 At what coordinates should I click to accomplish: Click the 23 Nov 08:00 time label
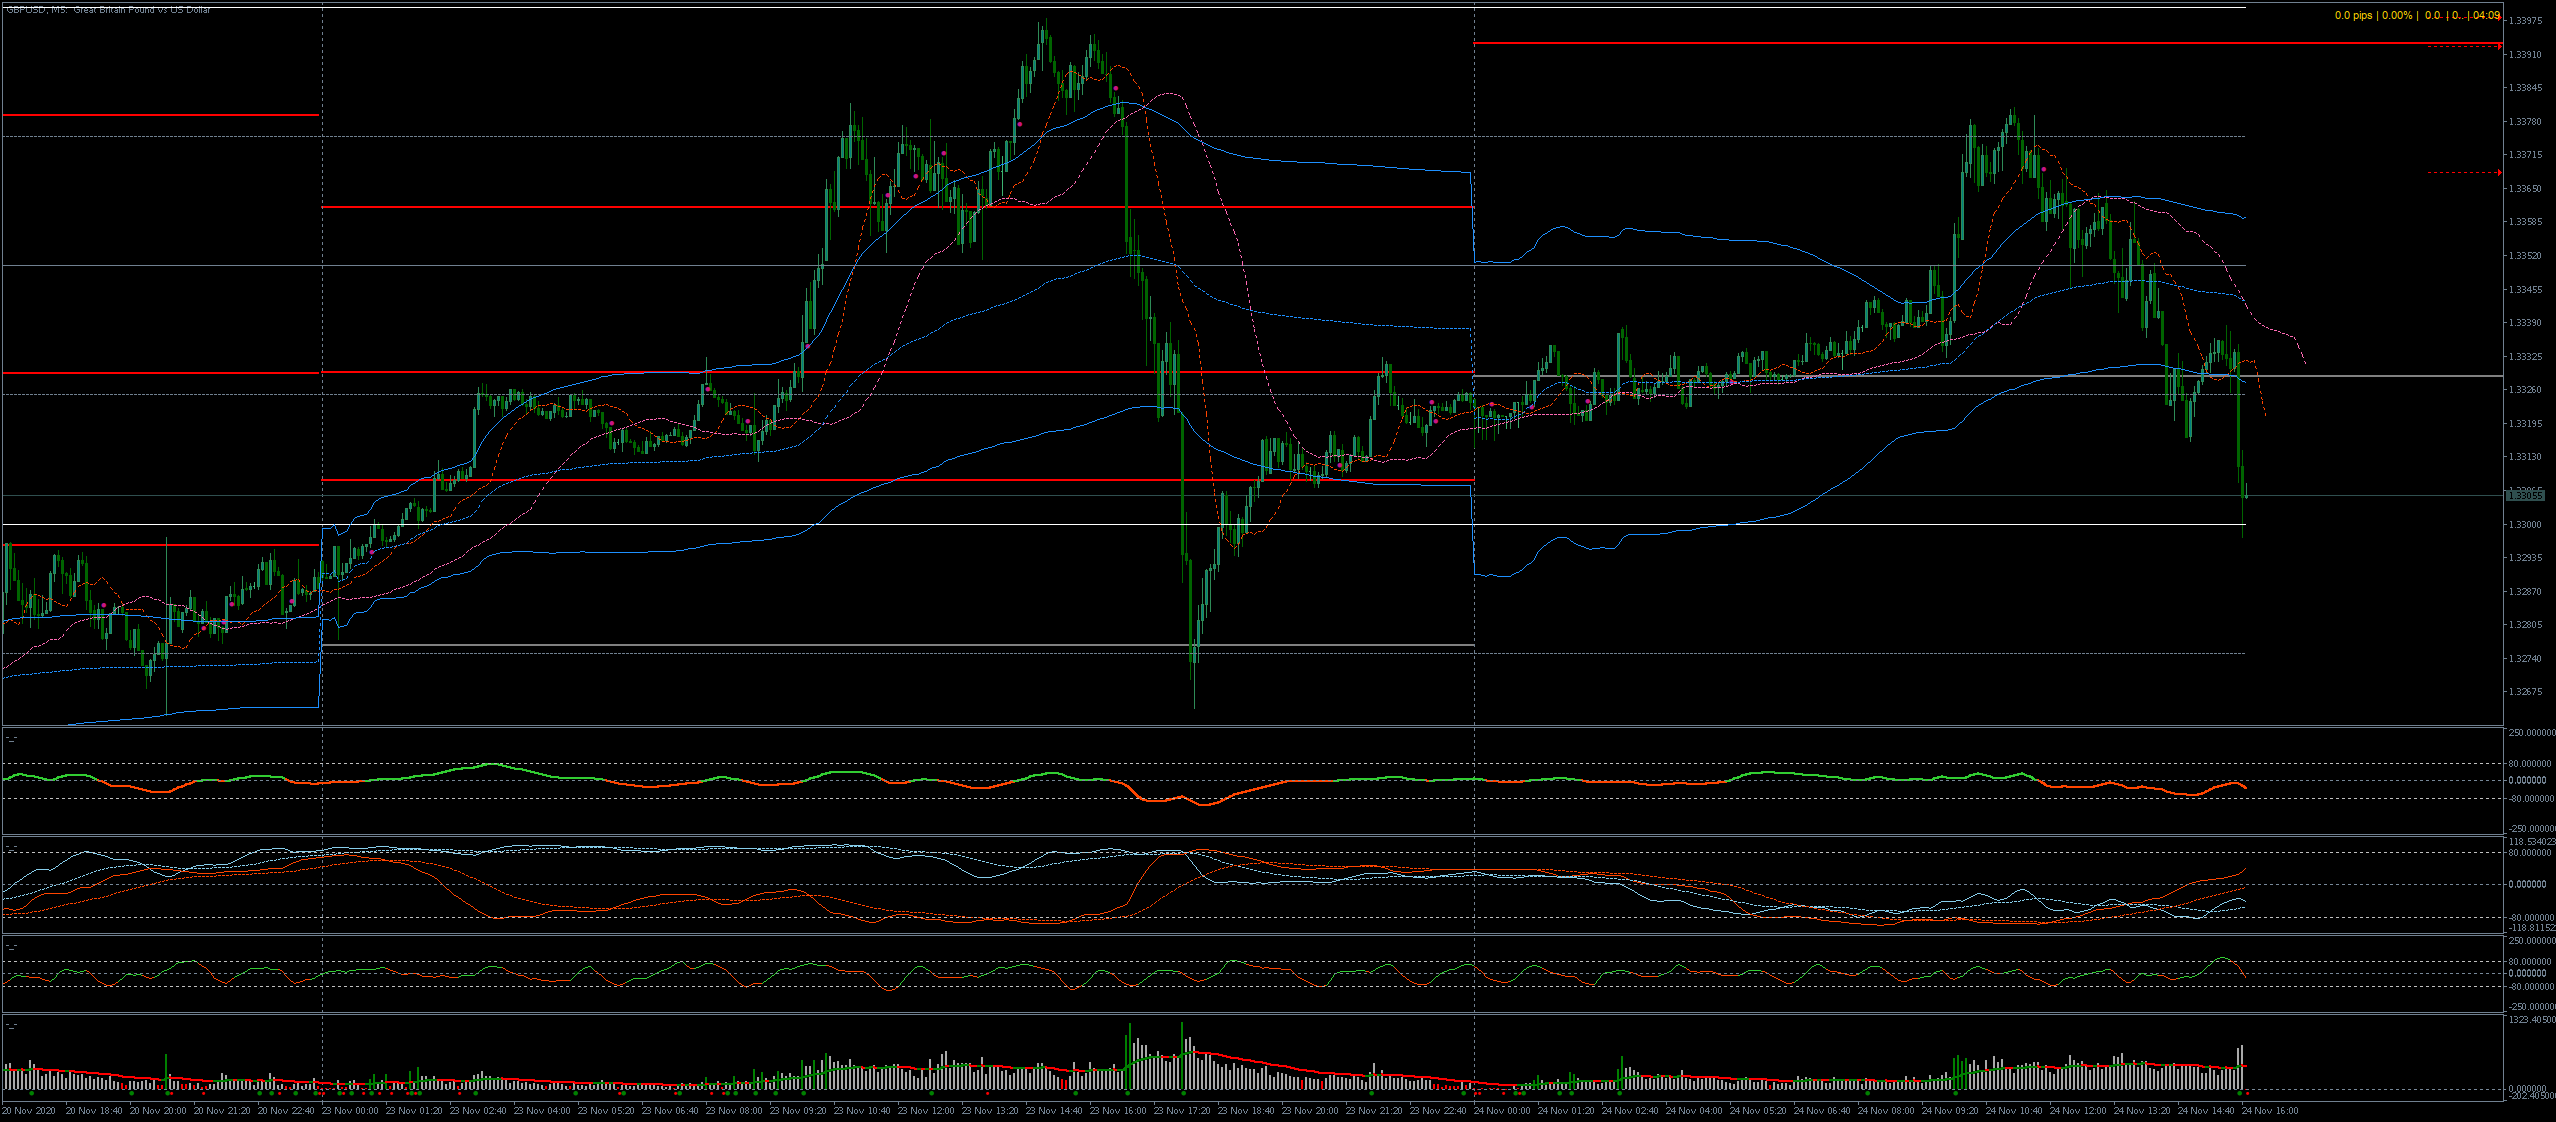(x=734, y=1110)
